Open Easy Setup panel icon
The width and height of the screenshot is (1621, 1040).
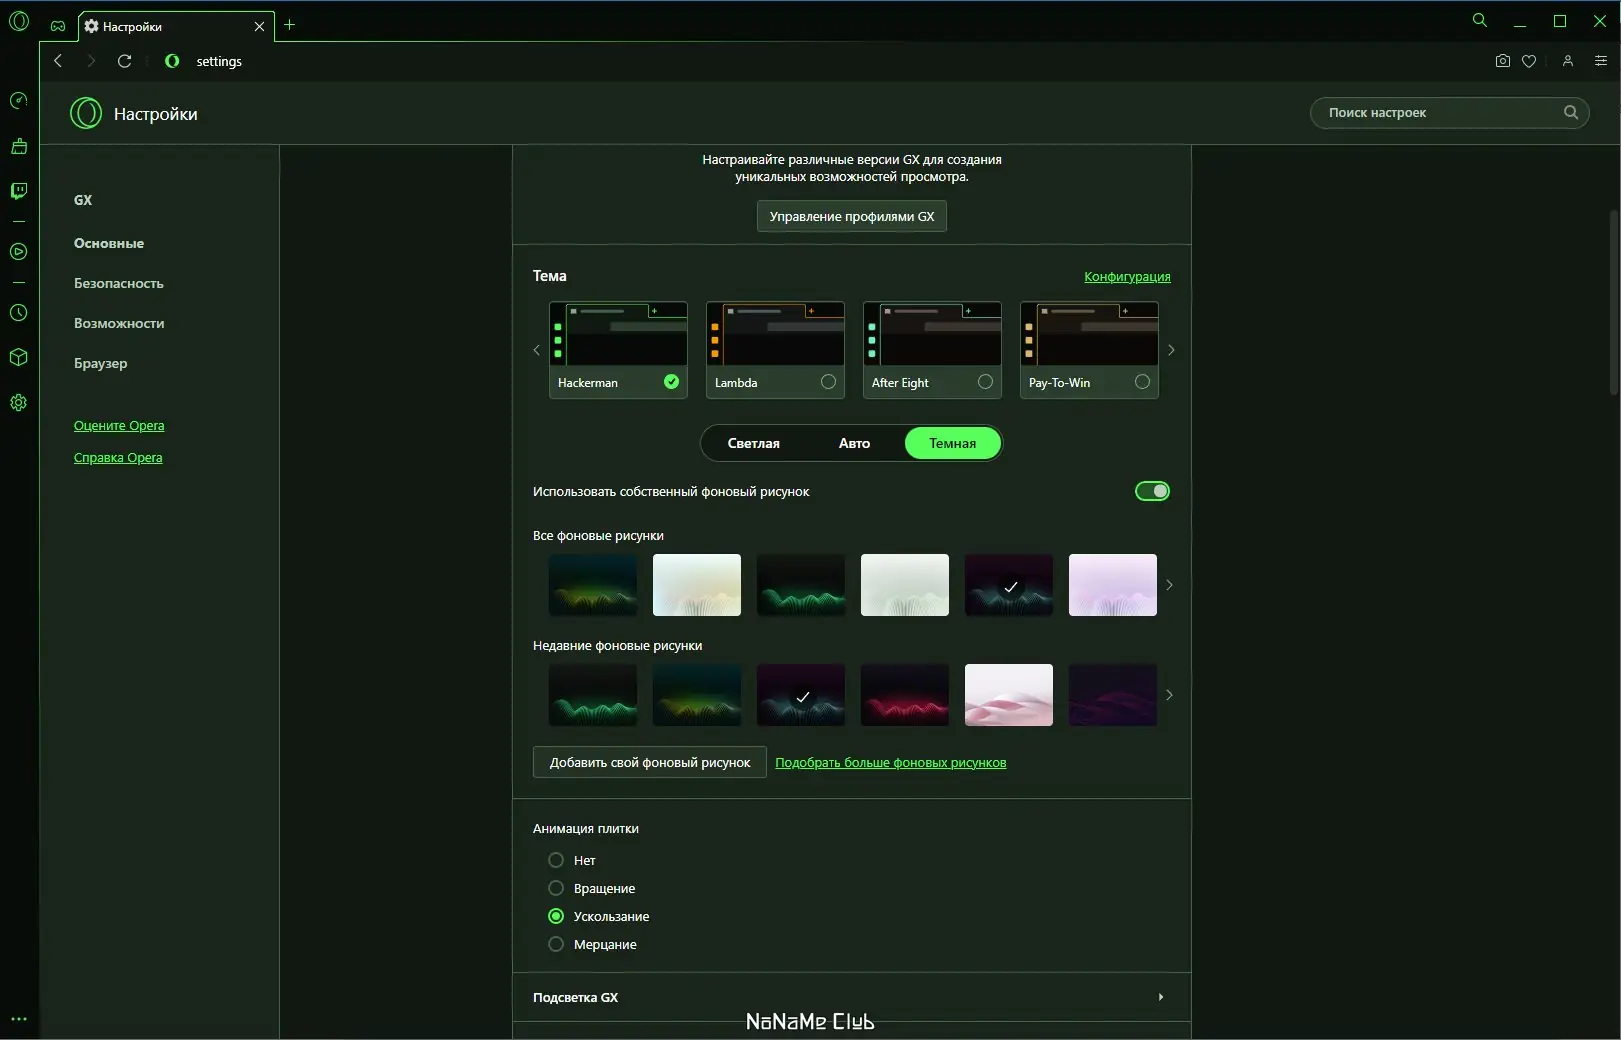(x=1601, y=61)
